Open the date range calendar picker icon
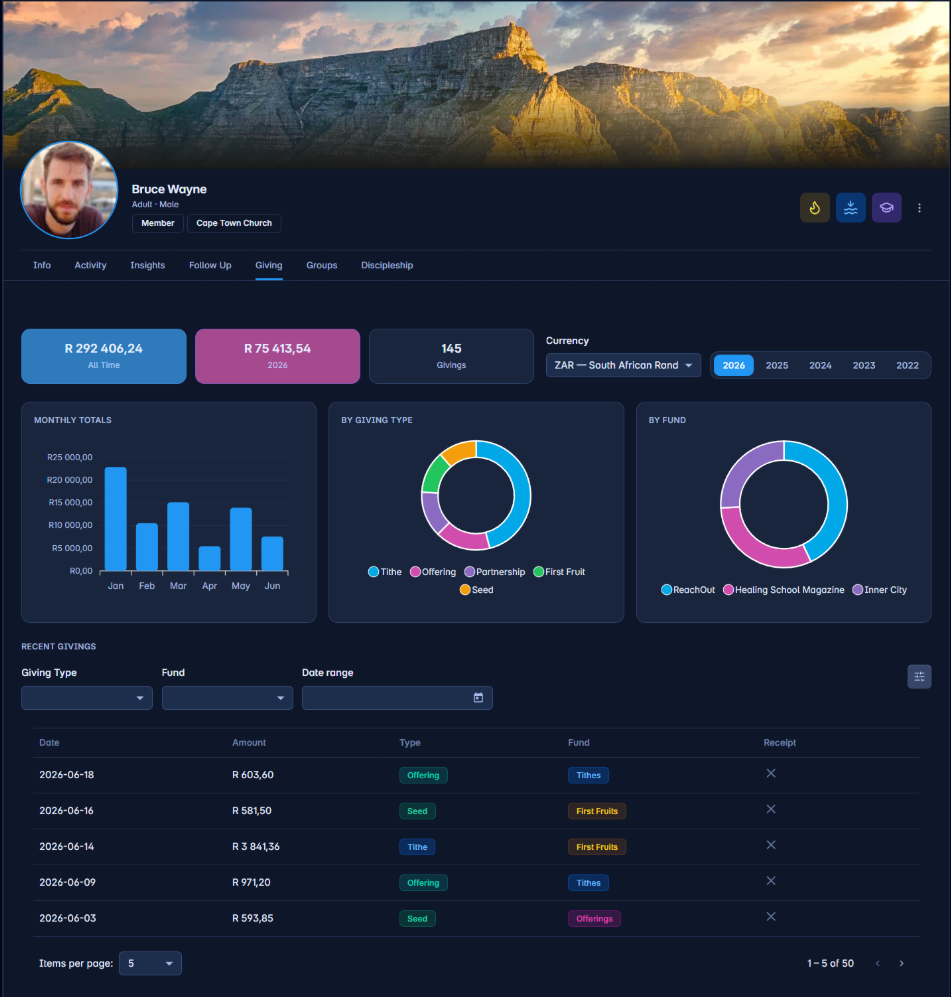Screen dimensions: 951x997 click(479, 698)
